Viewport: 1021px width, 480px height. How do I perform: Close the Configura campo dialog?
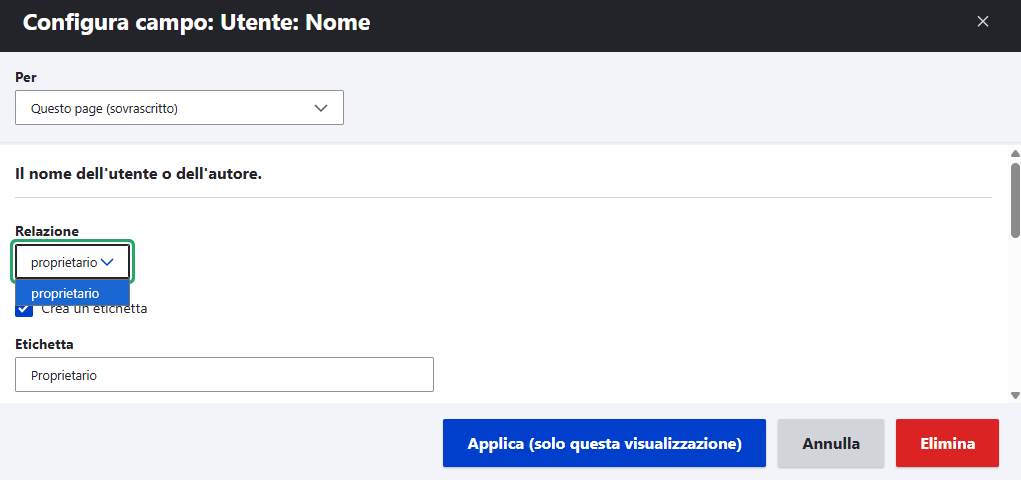point(983,22)
